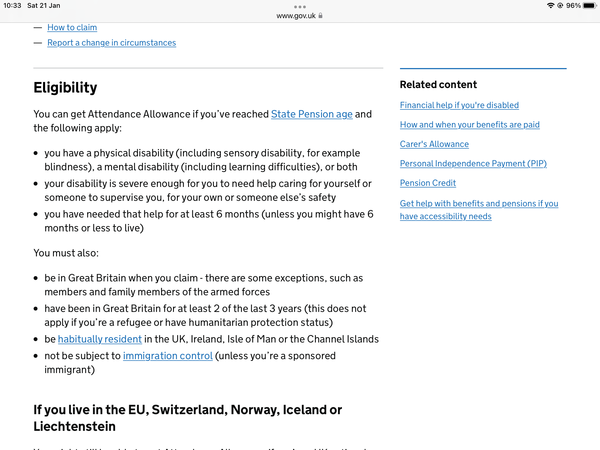Open Financial help if you're disabled

click(459, 105)
